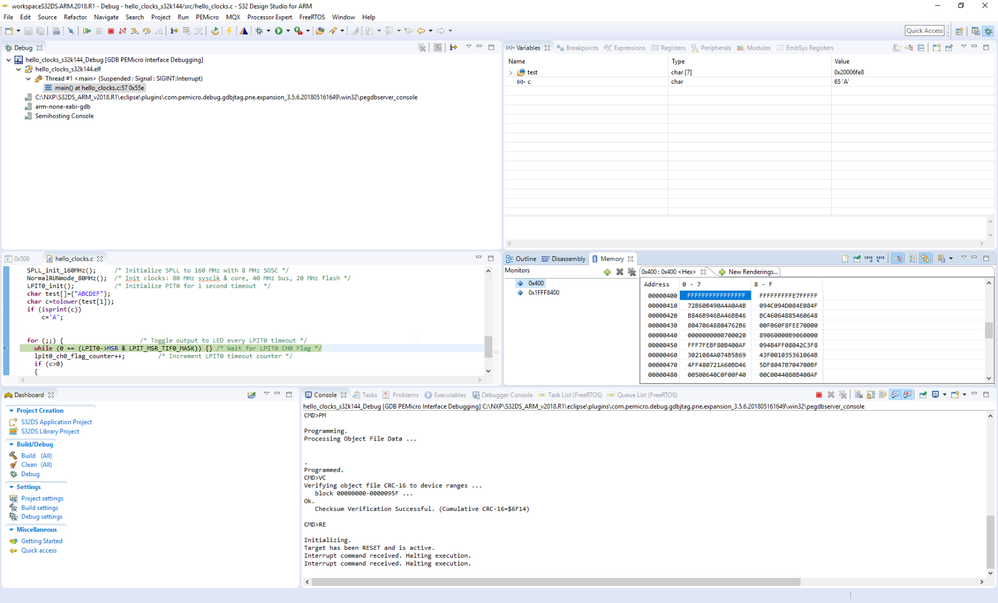998x603 pixels.
Task: Click S32DS Application Project link
Action: pos(57,422)
